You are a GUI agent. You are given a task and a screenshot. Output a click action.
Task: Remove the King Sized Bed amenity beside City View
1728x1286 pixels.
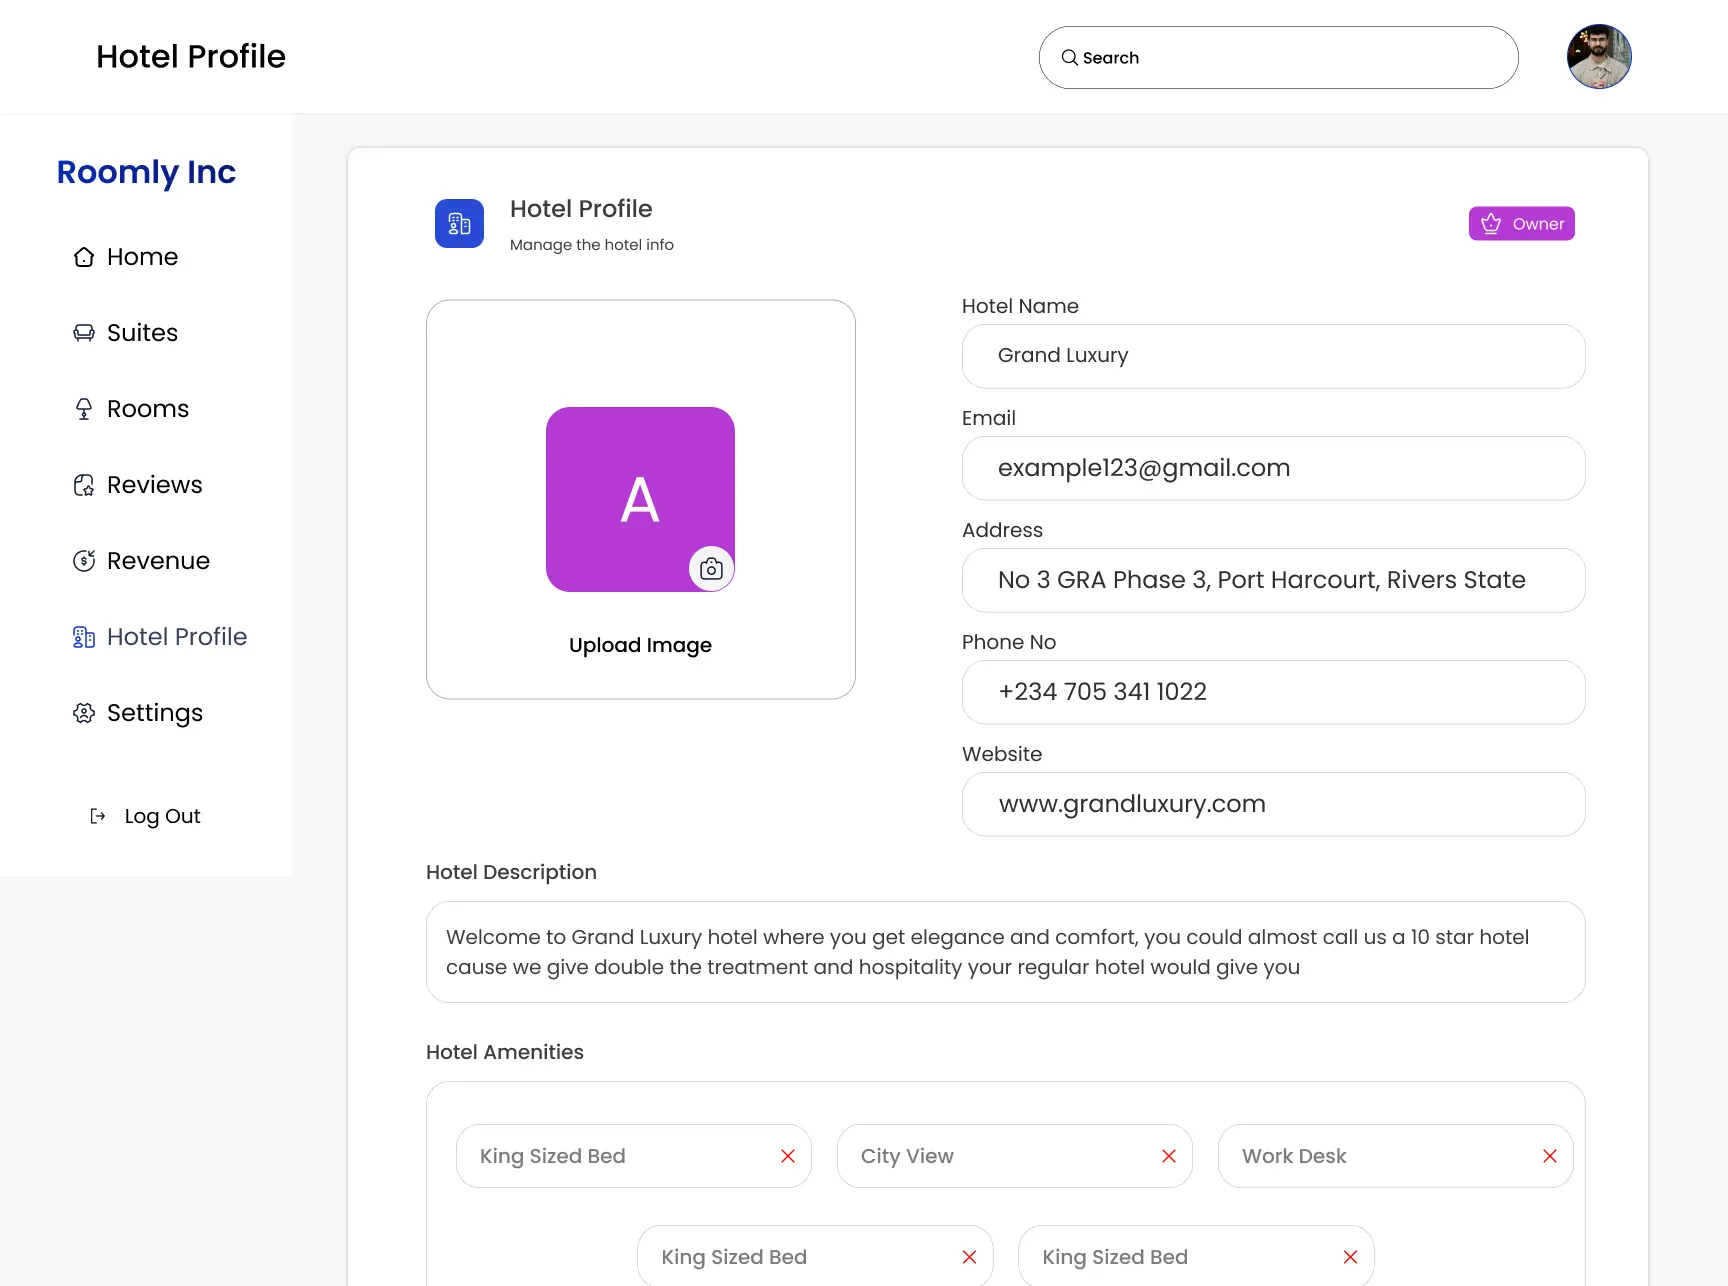788,1156
